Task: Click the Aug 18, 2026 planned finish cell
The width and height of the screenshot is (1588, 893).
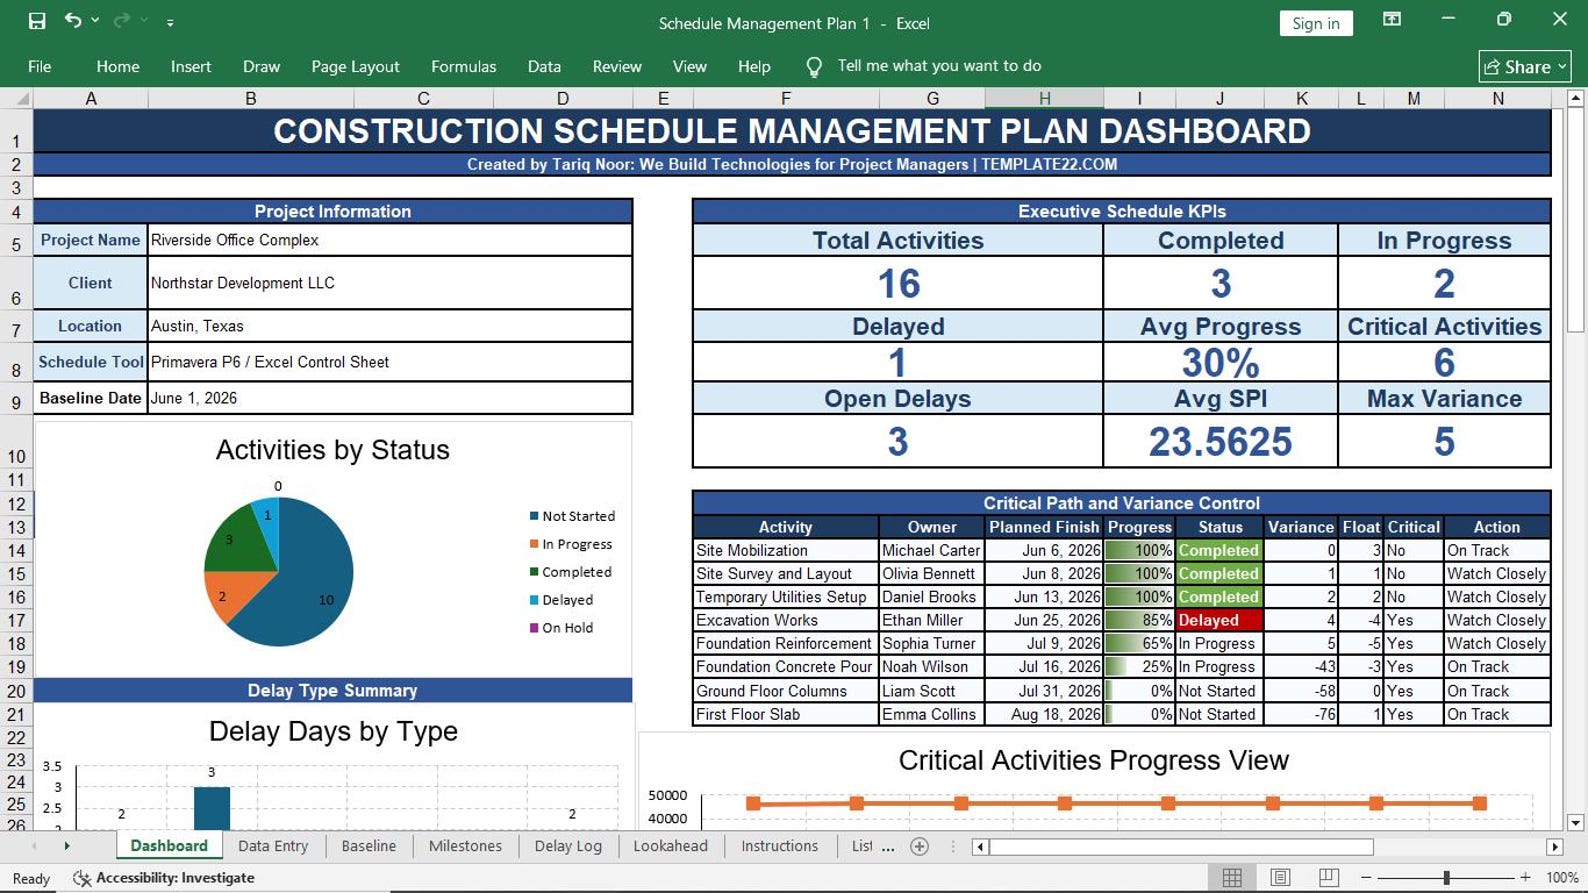Action: click(1044, 714)
